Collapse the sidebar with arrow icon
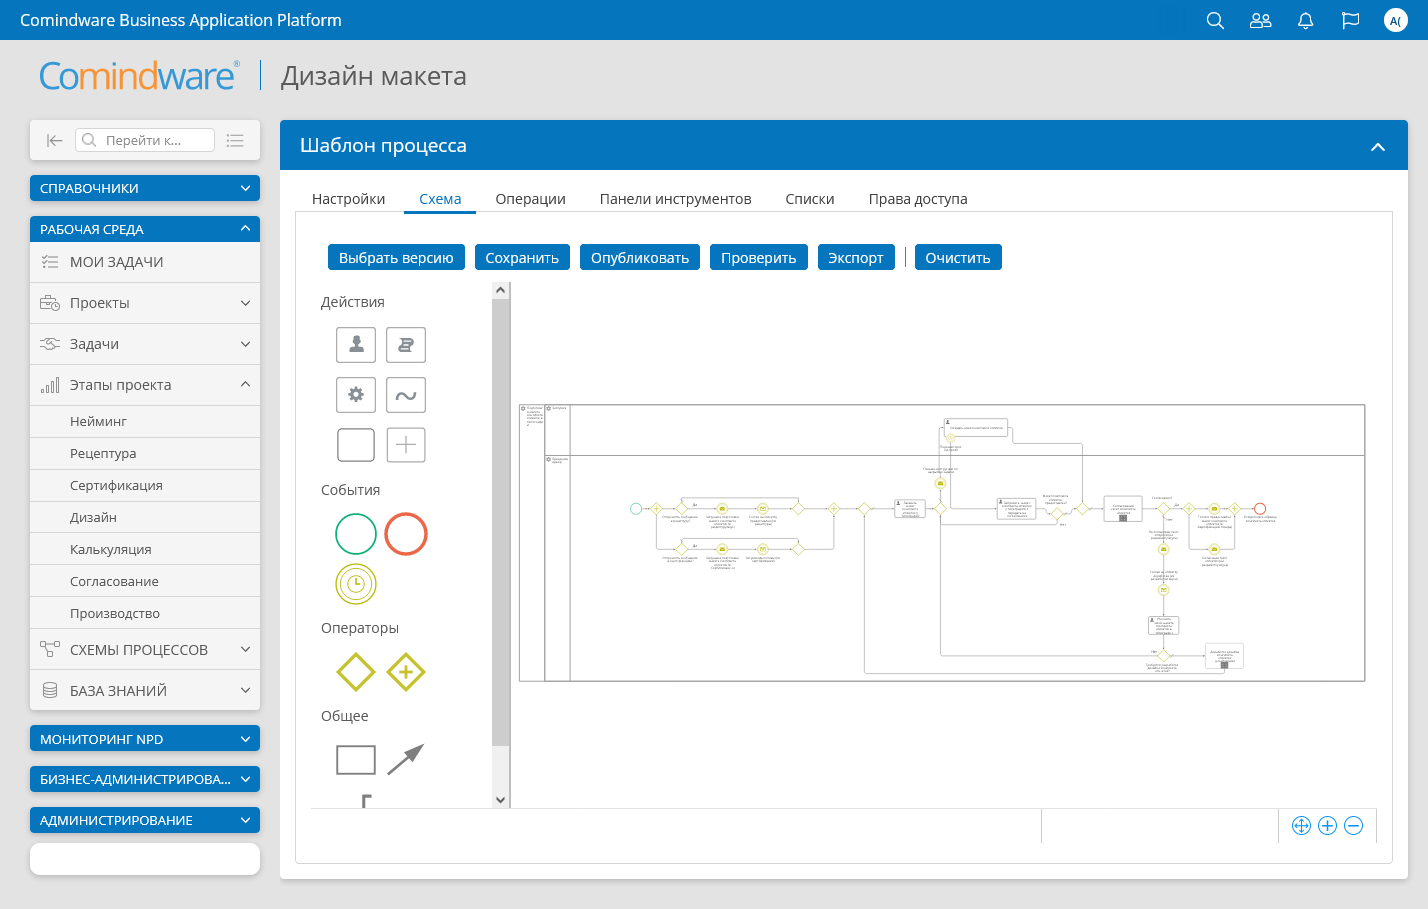Image resolution: width=1428 pixels, height=909 pixels. pyautogui.click(x=54, y=140)
